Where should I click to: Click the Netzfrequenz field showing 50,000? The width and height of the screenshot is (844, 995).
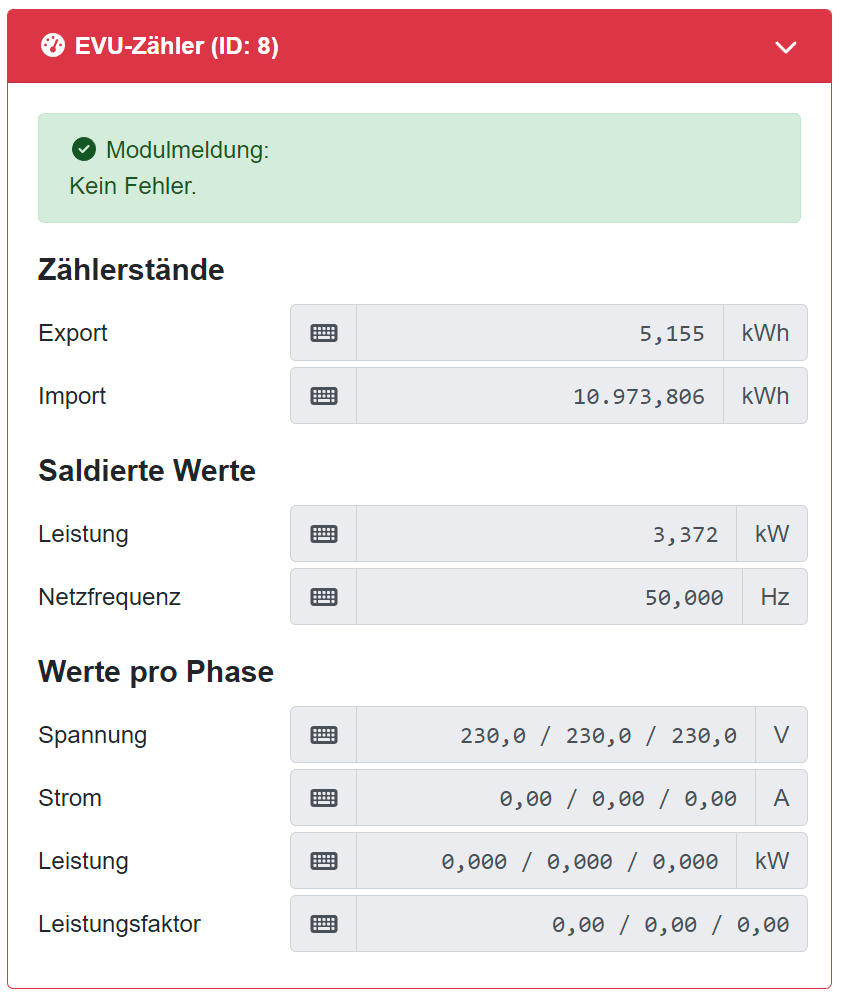click(x=549, y=597)
